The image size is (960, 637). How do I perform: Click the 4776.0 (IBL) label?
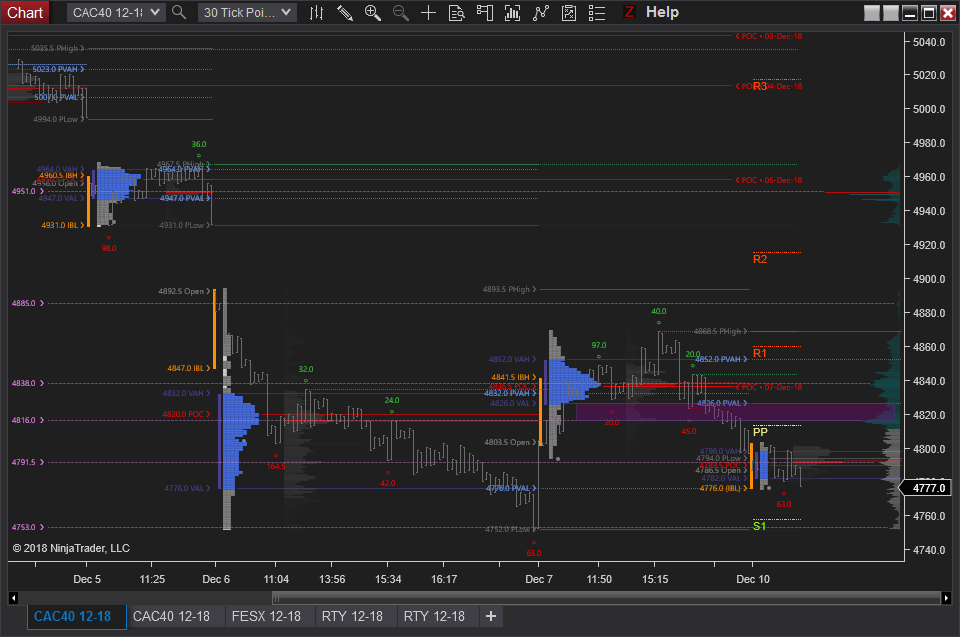pos(724,488)
